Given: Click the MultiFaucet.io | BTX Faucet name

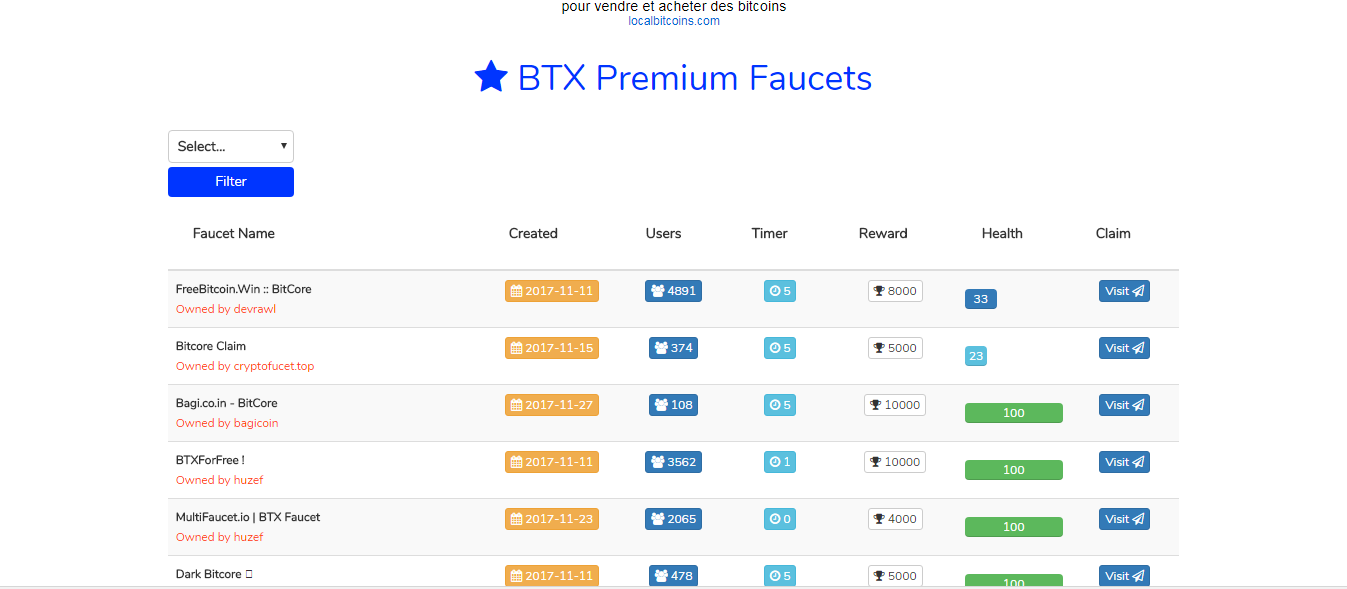Looking at the screenshot, I should point(248,517).
